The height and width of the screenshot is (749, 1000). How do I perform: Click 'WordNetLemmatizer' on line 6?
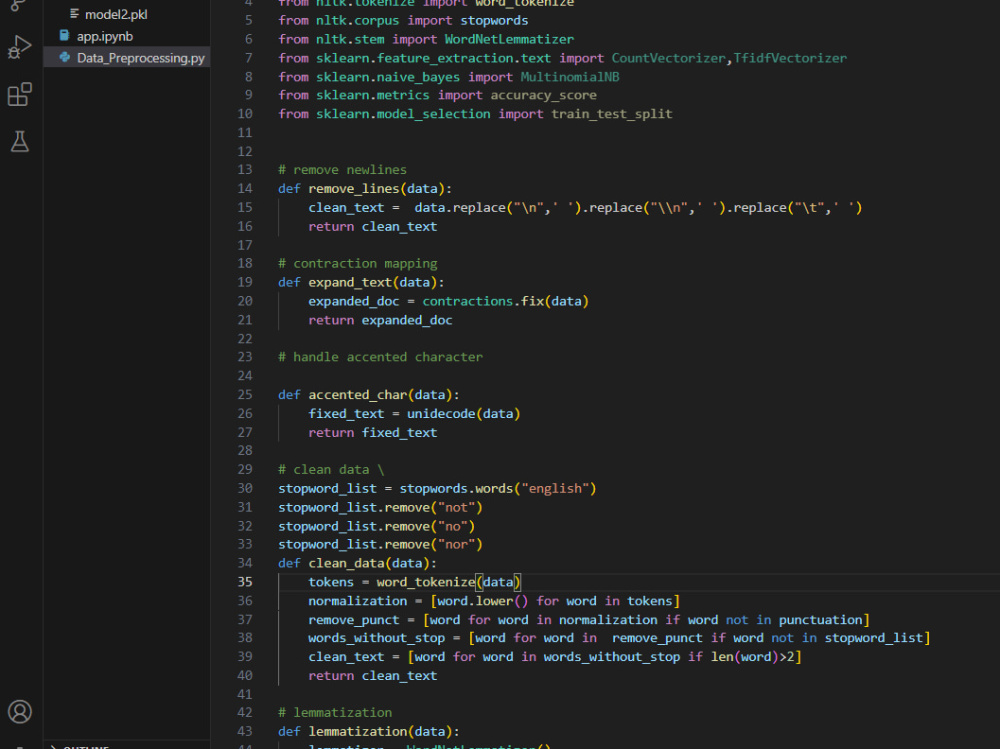tap(509, 39)
